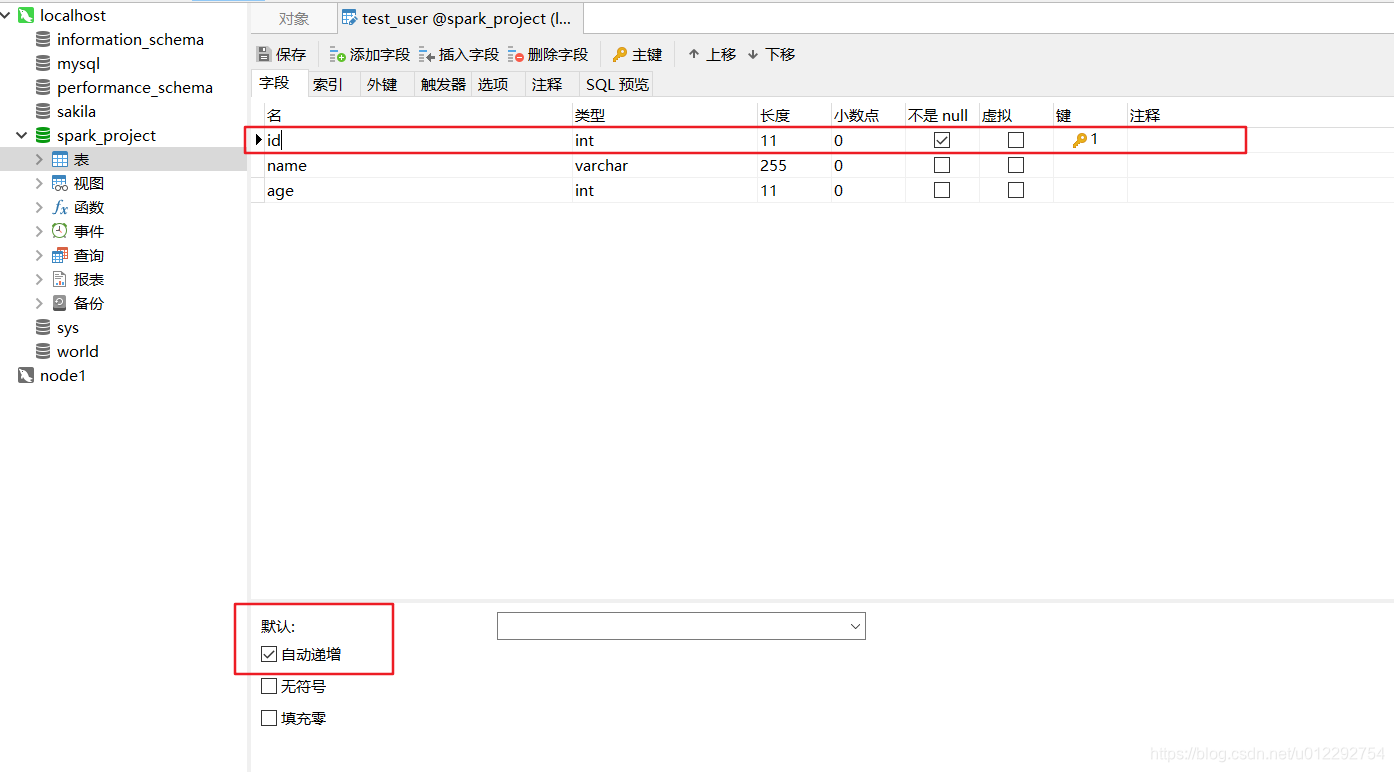Click the reports (报表) icon

click(60, 279)
